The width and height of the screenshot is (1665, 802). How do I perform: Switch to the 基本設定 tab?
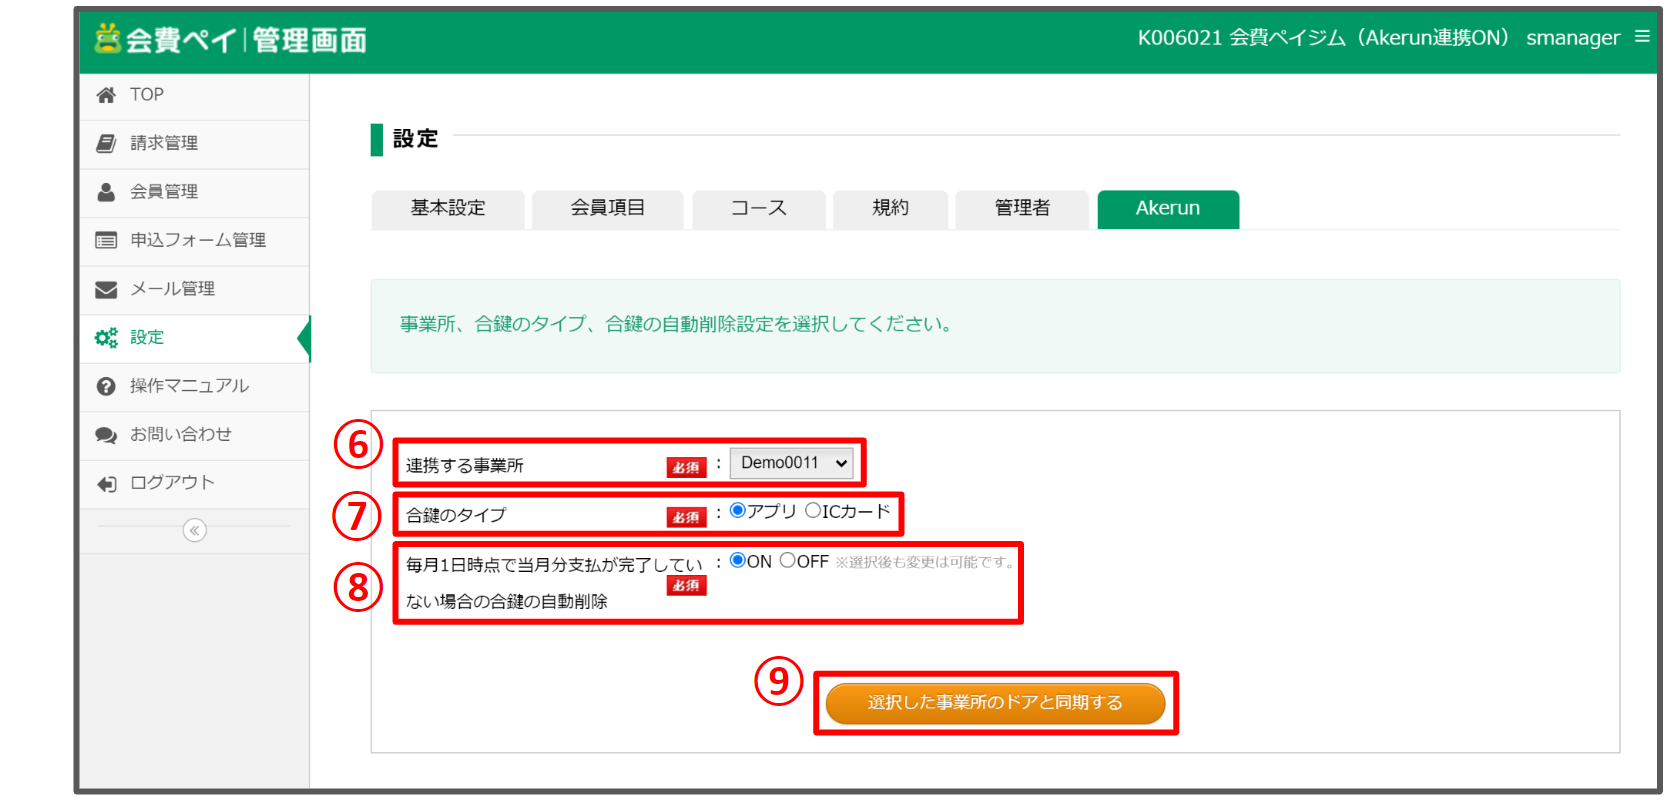(x=448, y=208)
